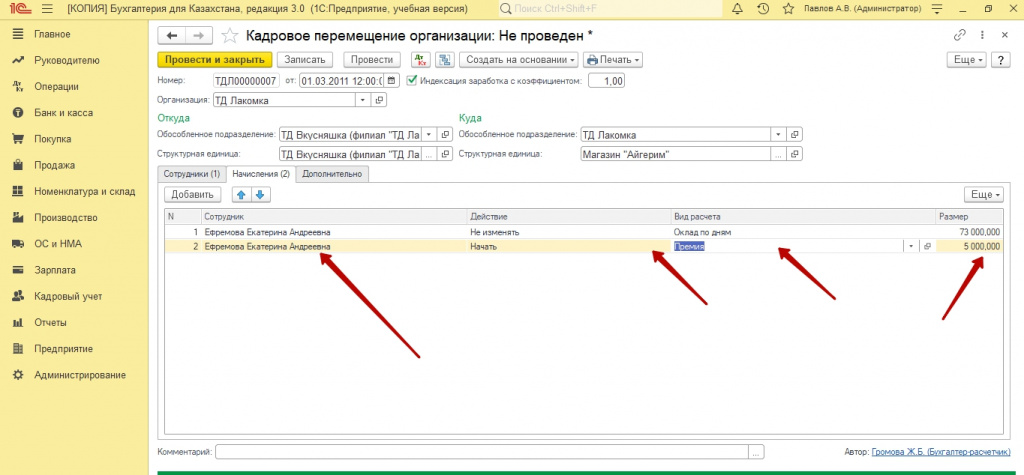Viewport: 1024px width, 475px height.
Task: Click Провести button
Action: pyautogui.click(x=372, y=59)
